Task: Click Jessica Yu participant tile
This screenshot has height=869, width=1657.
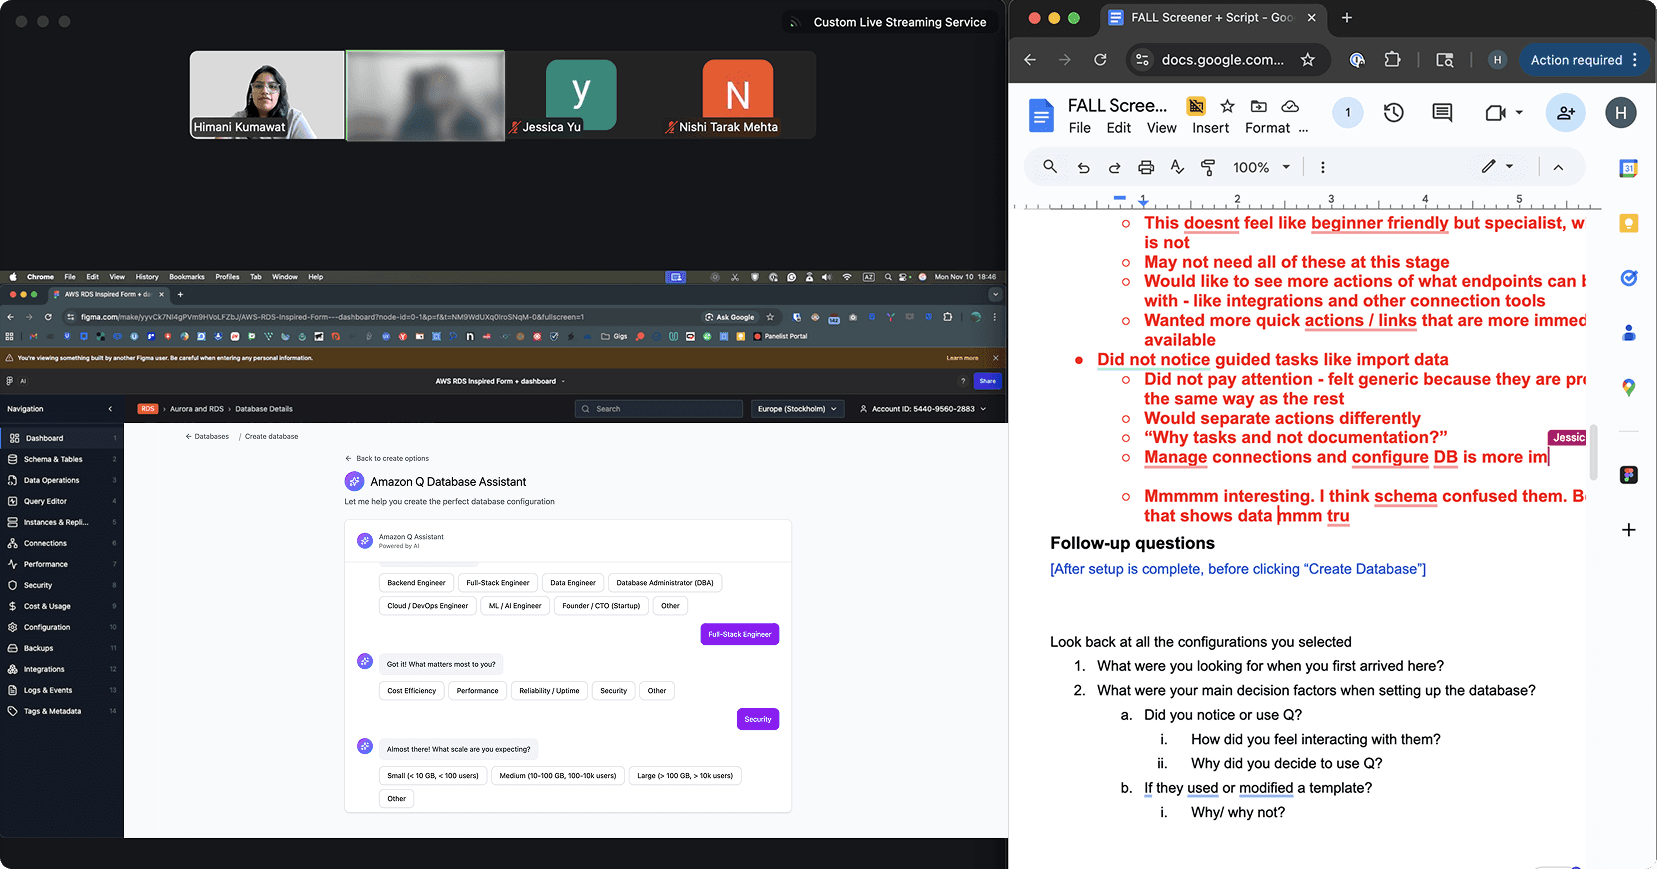Action: (581, 95)
